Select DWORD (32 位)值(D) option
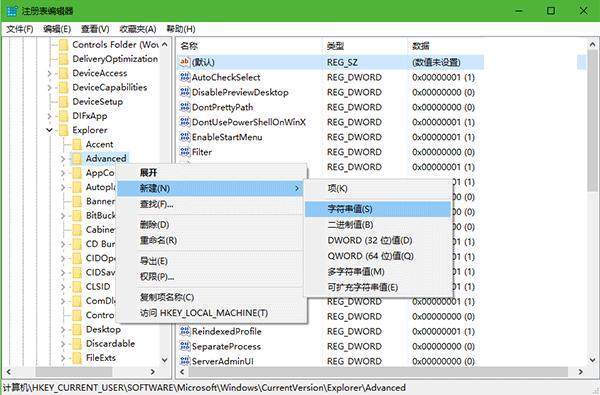The height and width of the screenshot is (395, 600). pos(378,240)
